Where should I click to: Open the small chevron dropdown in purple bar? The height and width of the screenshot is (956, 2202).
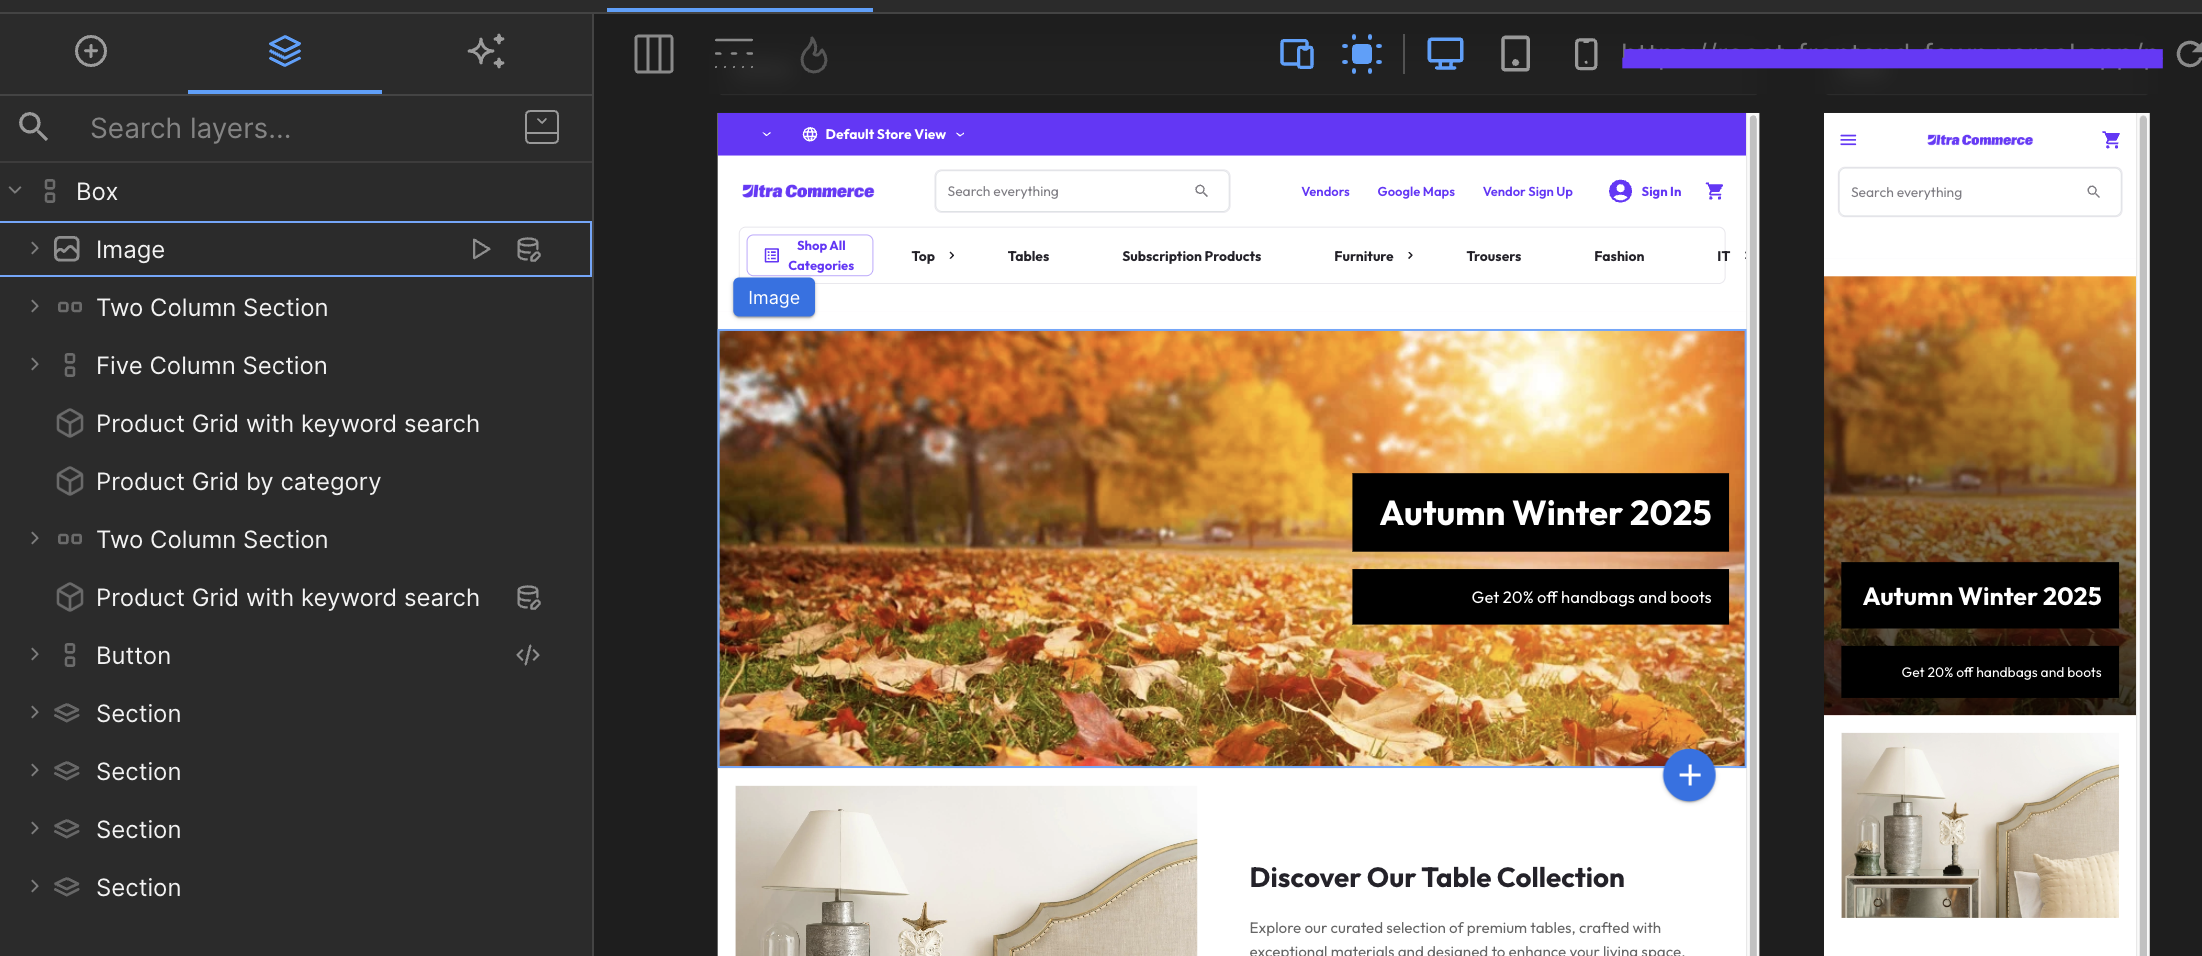tap(767, 134)
